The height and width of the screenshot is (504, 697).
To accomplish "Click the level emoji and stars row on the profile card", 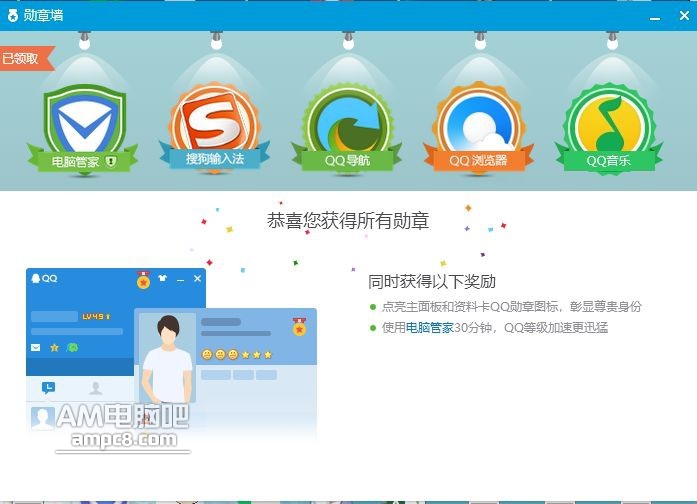I will tap(236, 354).
